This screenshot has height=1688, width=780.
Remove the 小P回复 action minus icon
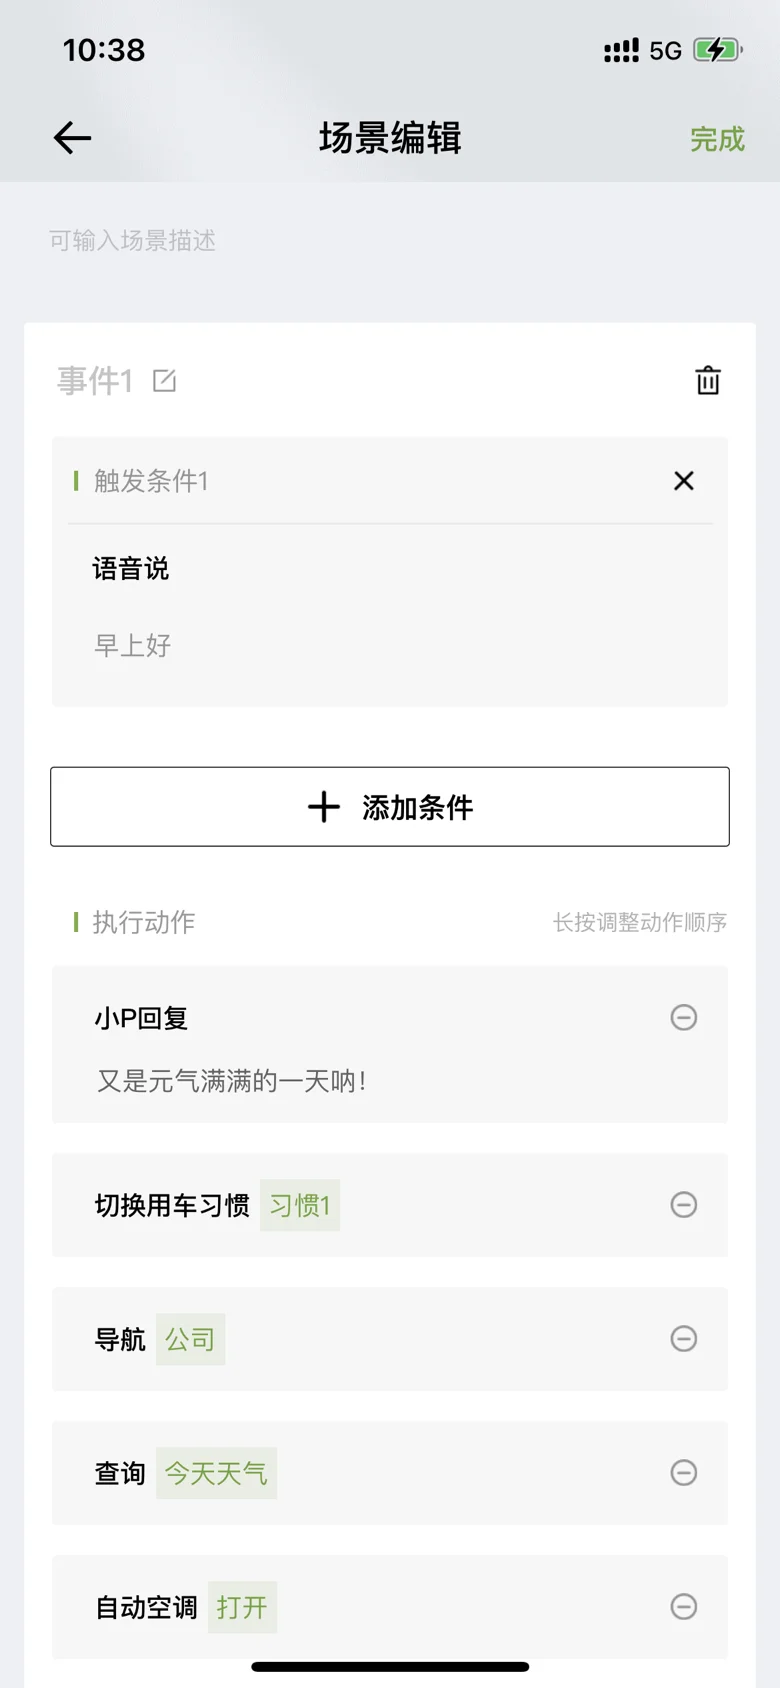(684, 1017)
